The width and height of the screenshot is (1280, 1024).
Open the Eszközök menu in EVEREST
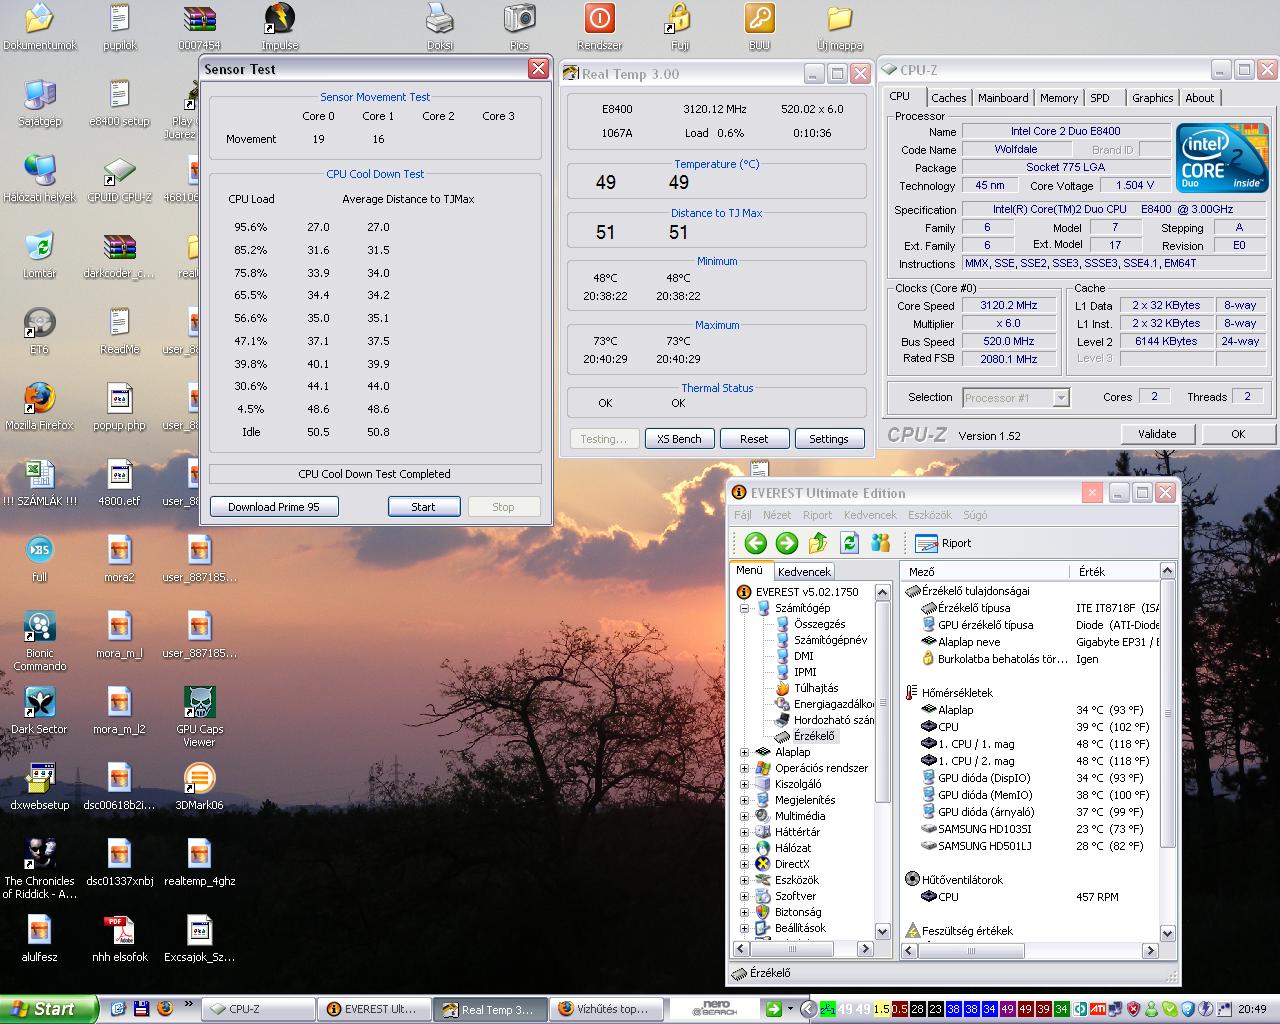[930, 515]
